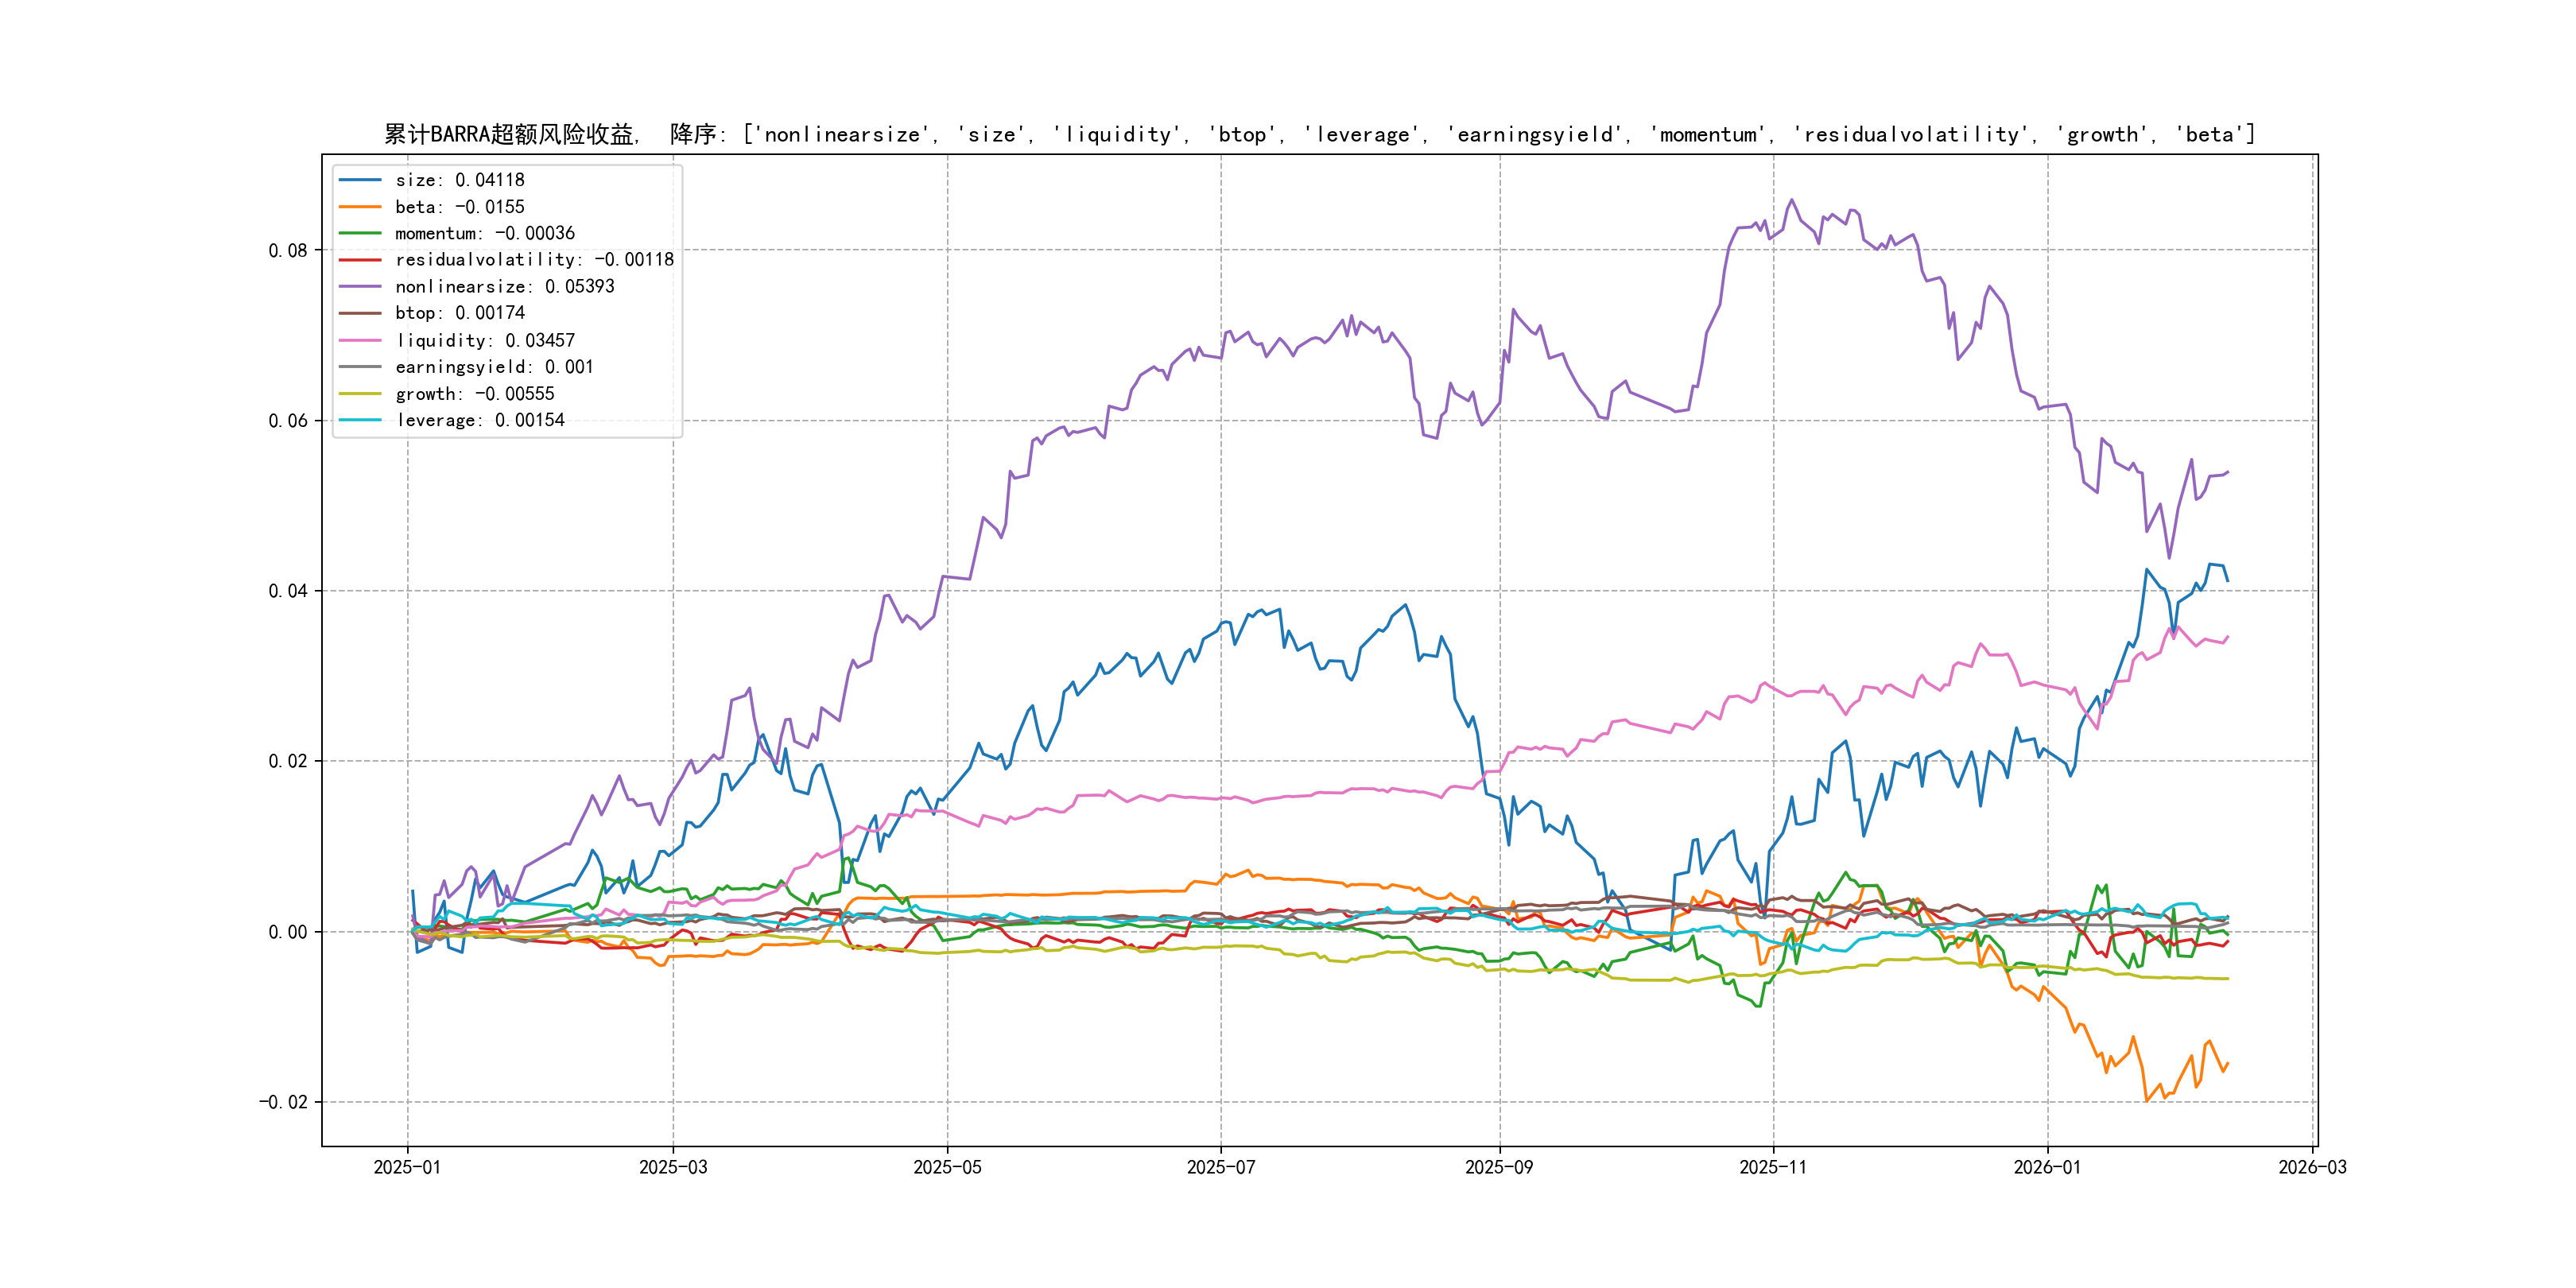Screen dimensions: 2576x1288
Task: Click the 0.08 y-axis tick label
Action: (x=288, y=250)
